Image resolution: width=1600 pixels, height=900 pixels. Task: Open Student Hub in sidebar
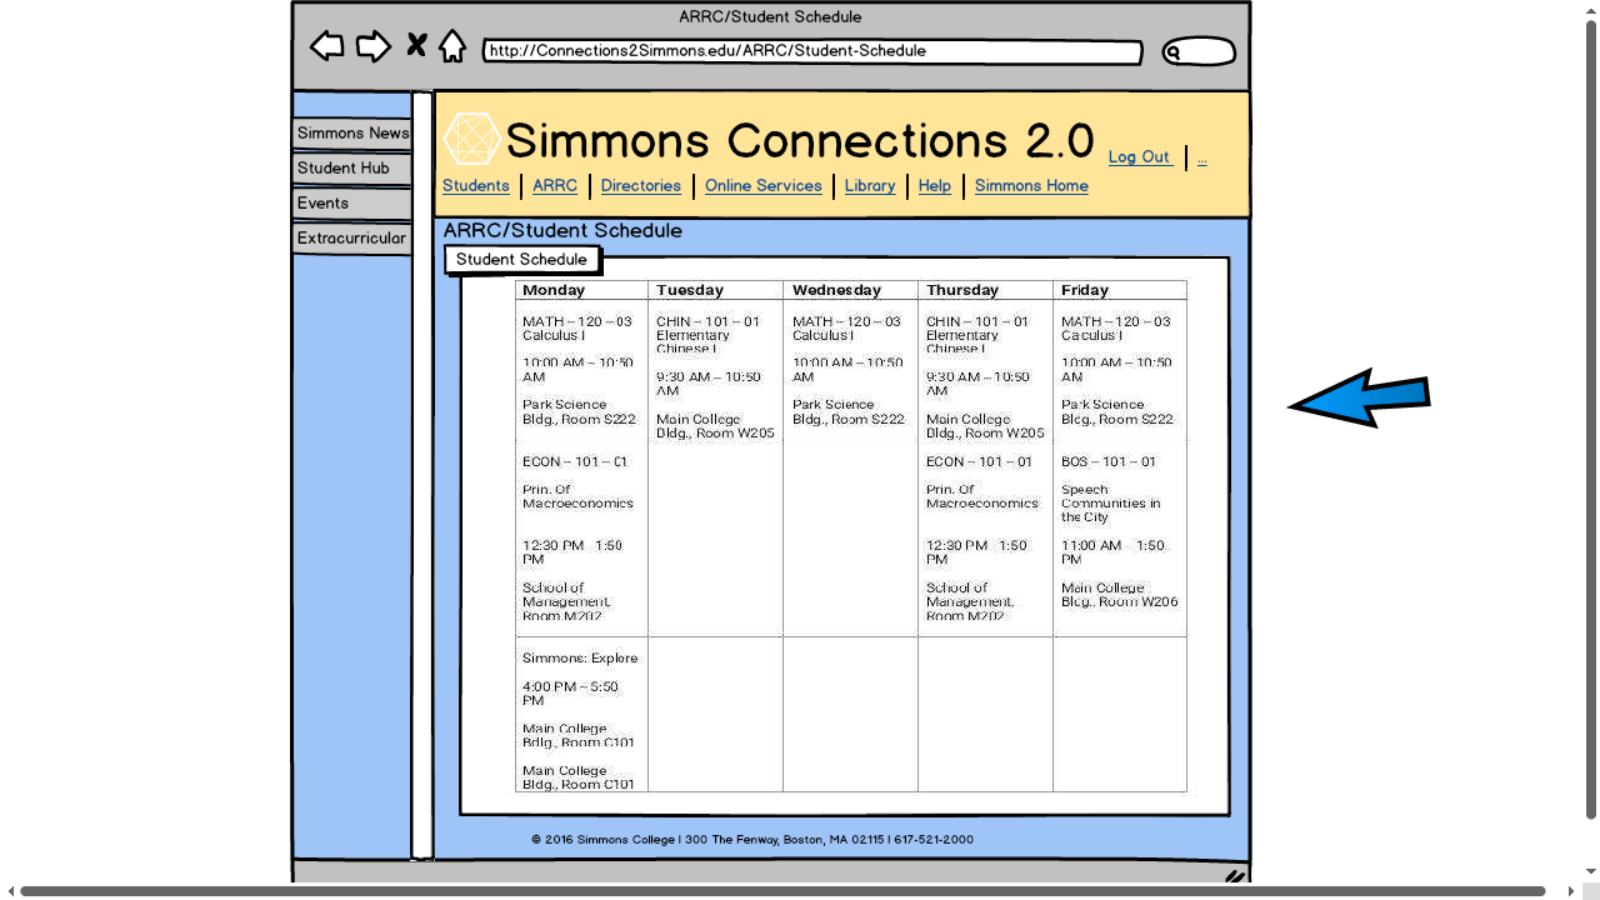click(x=352, y=168)
